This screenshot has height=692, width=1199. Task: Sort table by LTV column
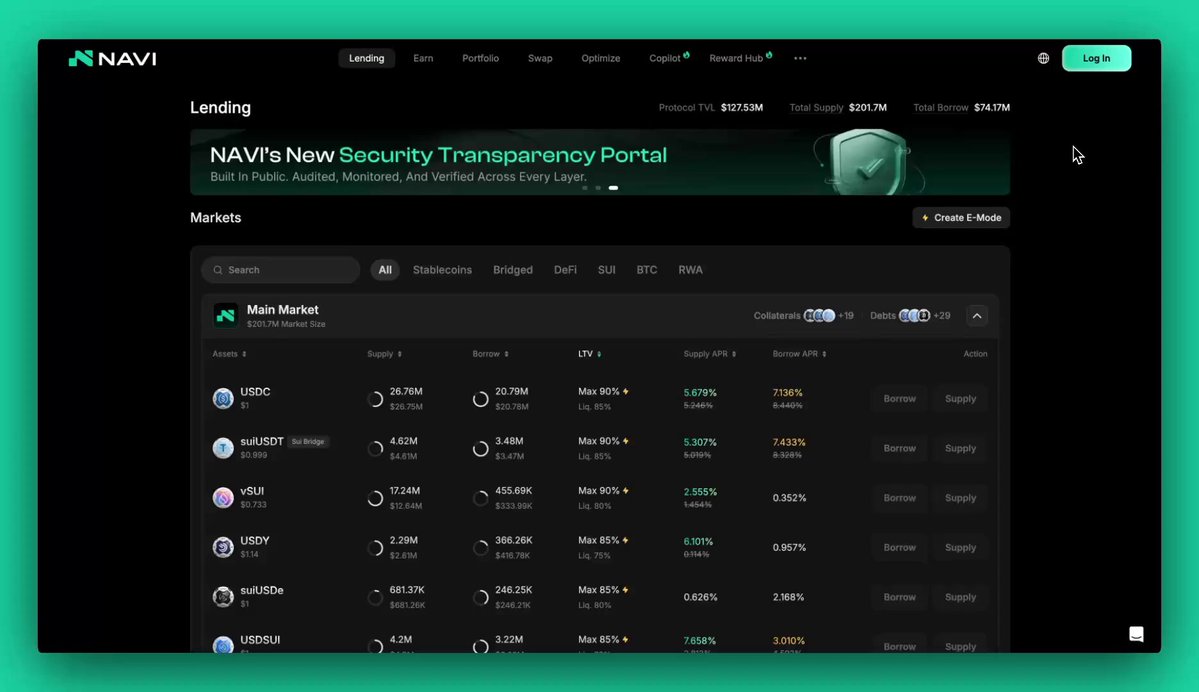[x=590, y=354]
